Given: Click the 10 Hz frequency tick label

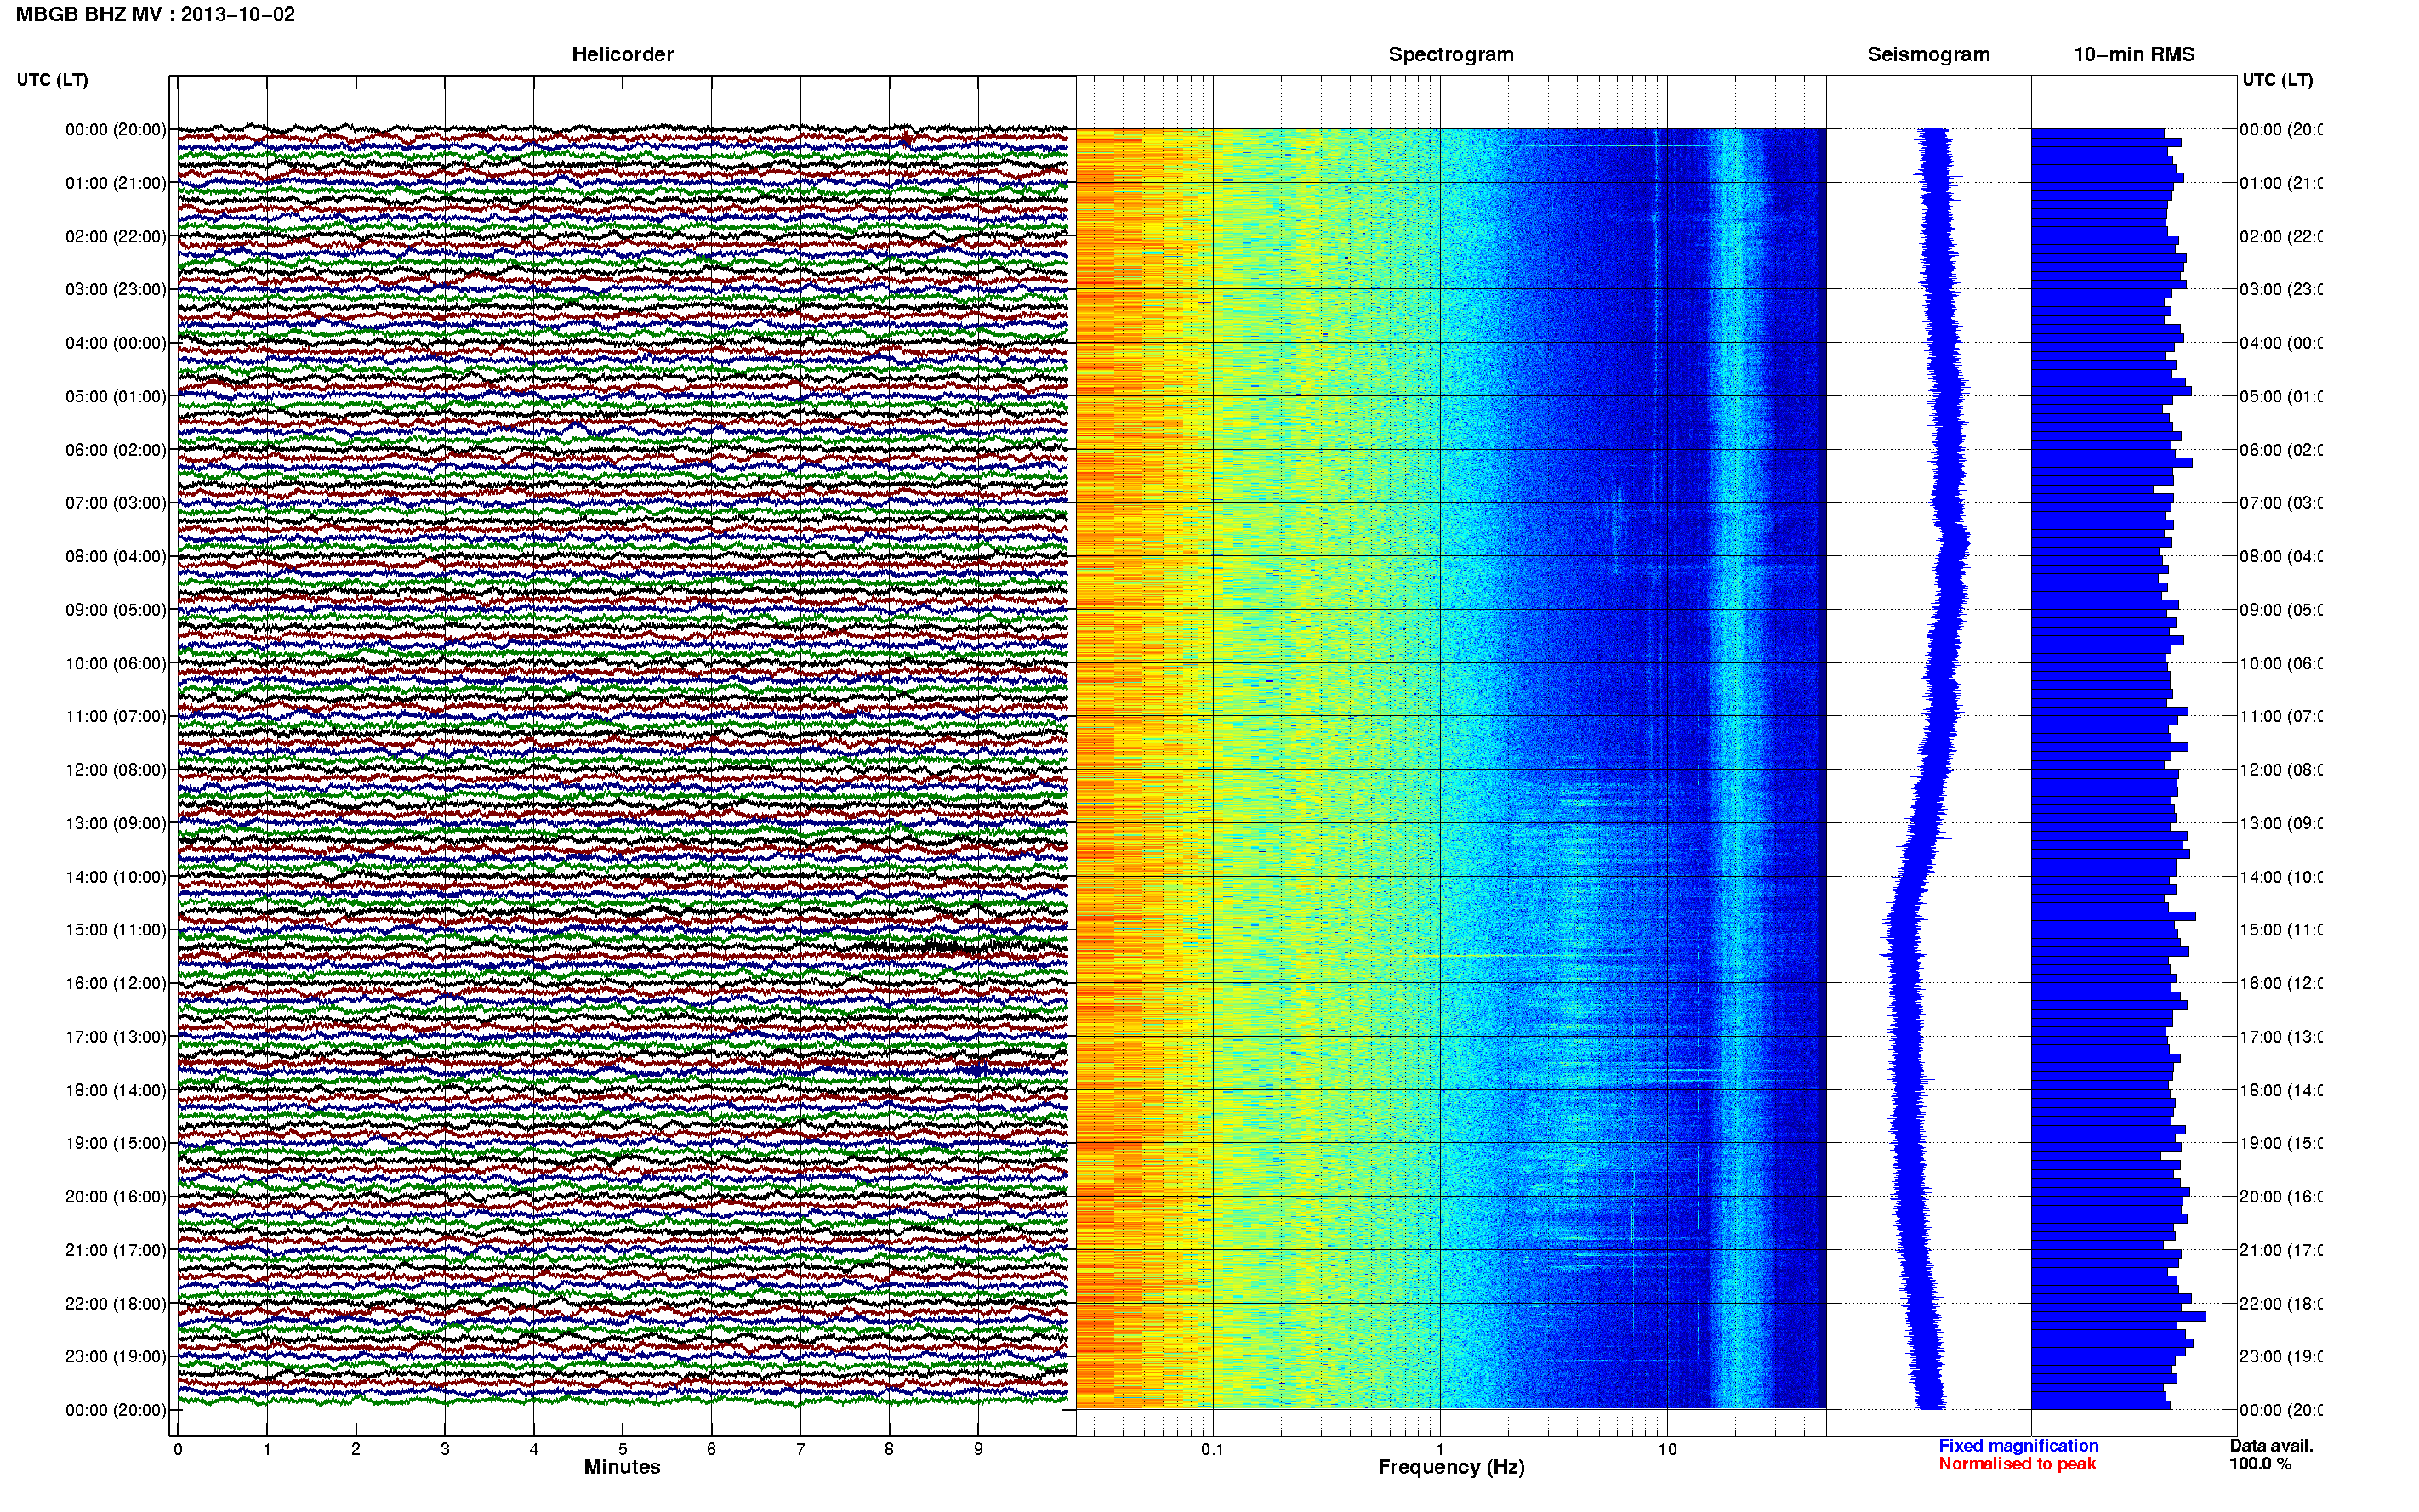Looking at the screenshot, I should [1667, 1449].
